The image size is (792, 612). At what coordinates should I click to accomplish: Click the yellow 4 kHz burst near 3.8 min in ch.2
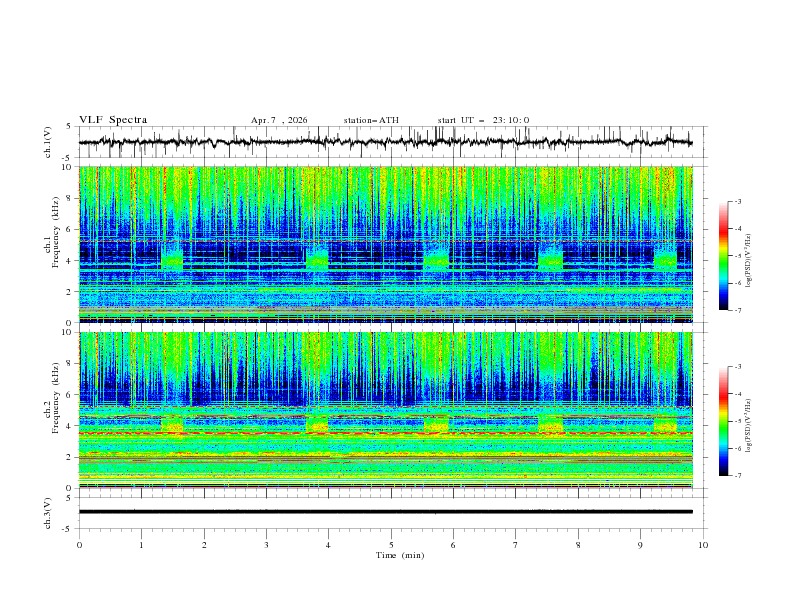click(x=317, y=425)
